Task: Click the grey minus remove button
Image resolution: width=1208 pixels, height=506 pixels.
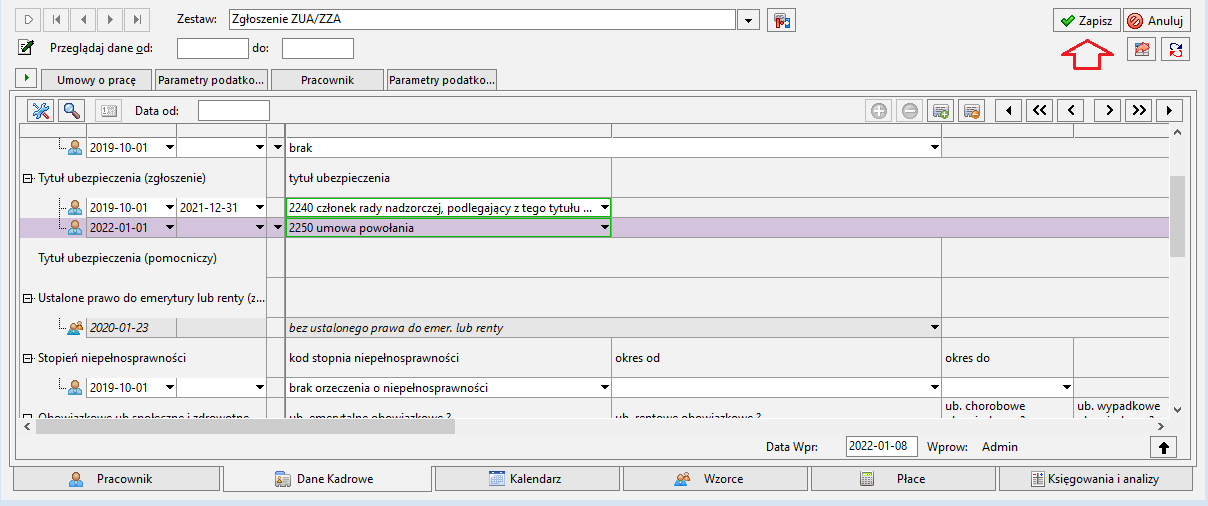Action: pyautogui.click(x=909, y=111)
